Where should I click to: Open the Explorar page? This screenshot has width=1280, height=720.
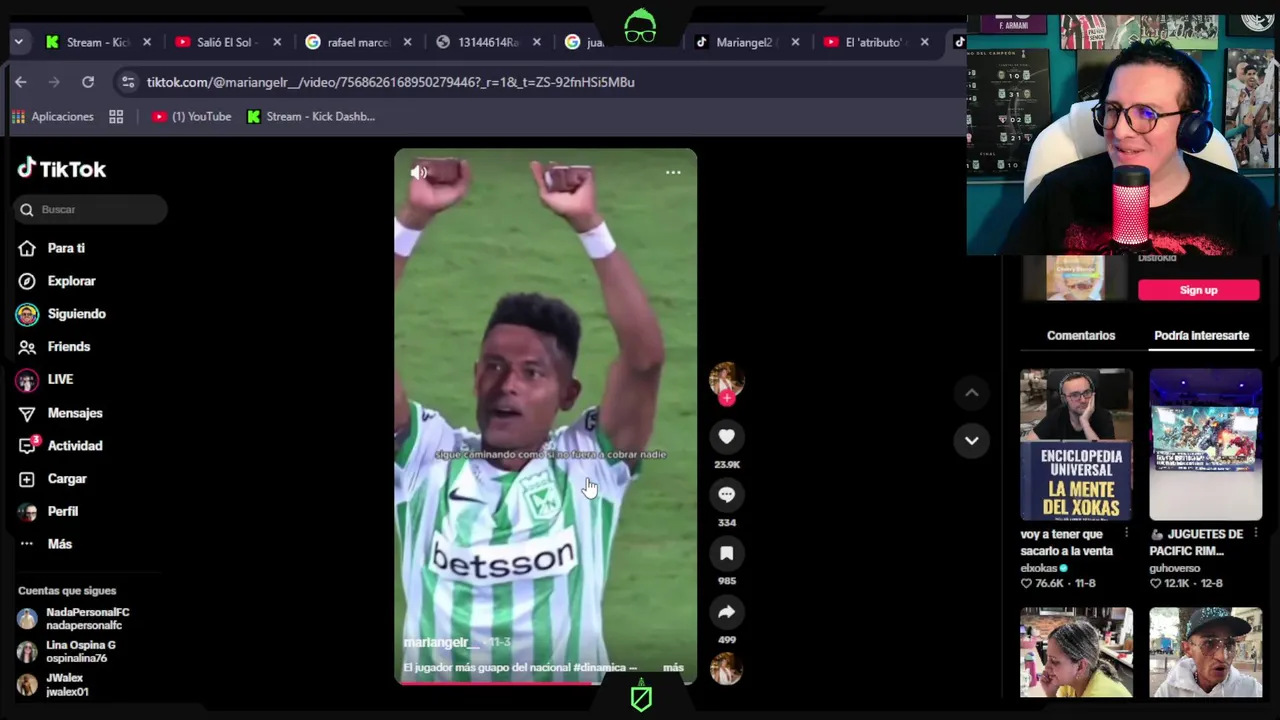[57, 281]
